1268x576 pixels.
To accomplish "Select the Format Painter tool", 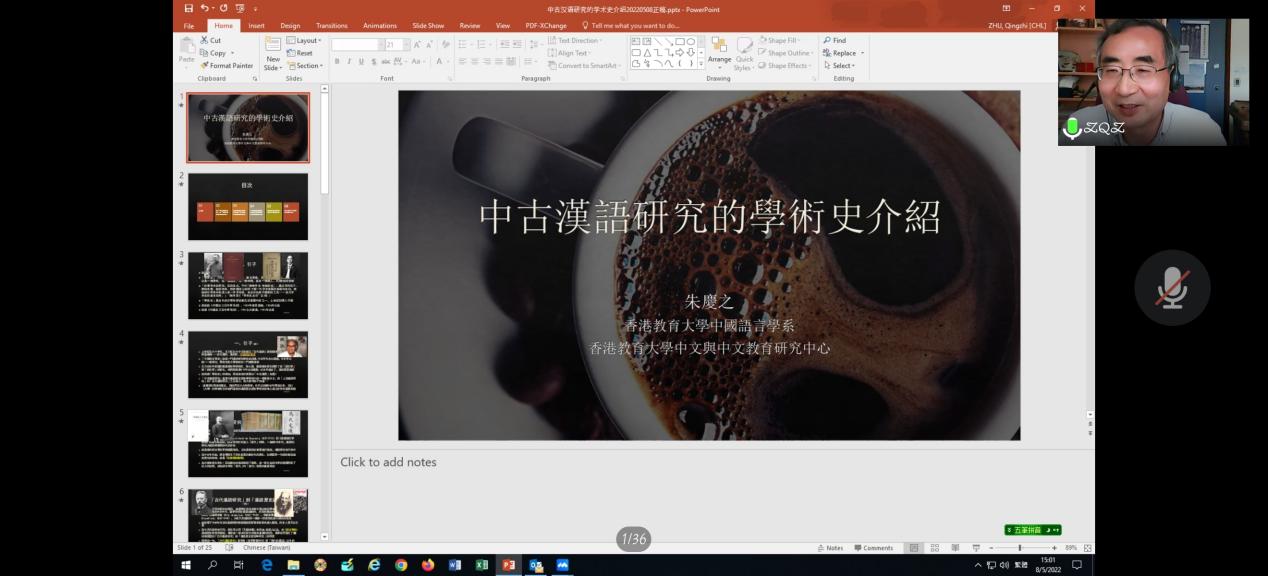I will [226, 66].
